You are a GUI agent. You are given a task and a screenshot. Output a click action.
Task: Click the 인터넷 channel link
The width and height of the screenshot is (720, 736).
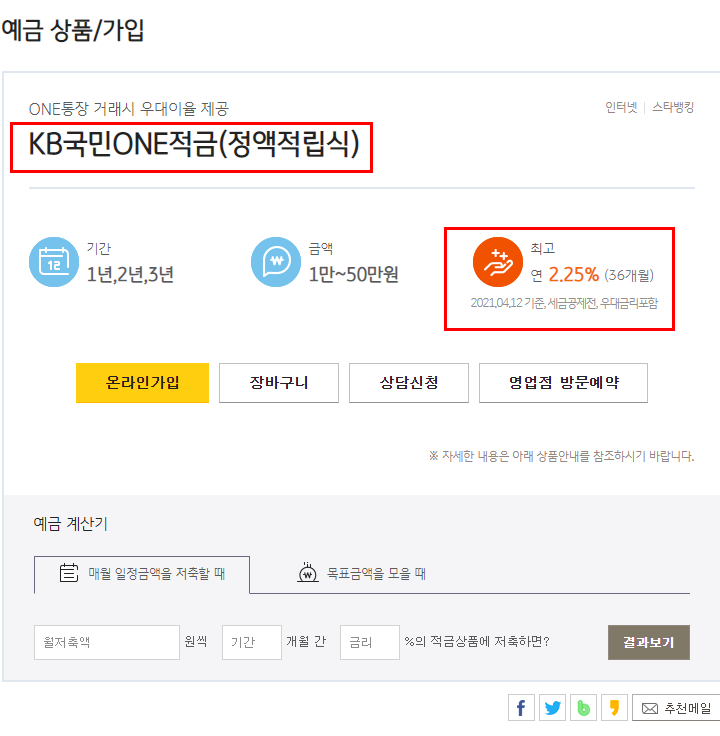(x=620, y=107)
